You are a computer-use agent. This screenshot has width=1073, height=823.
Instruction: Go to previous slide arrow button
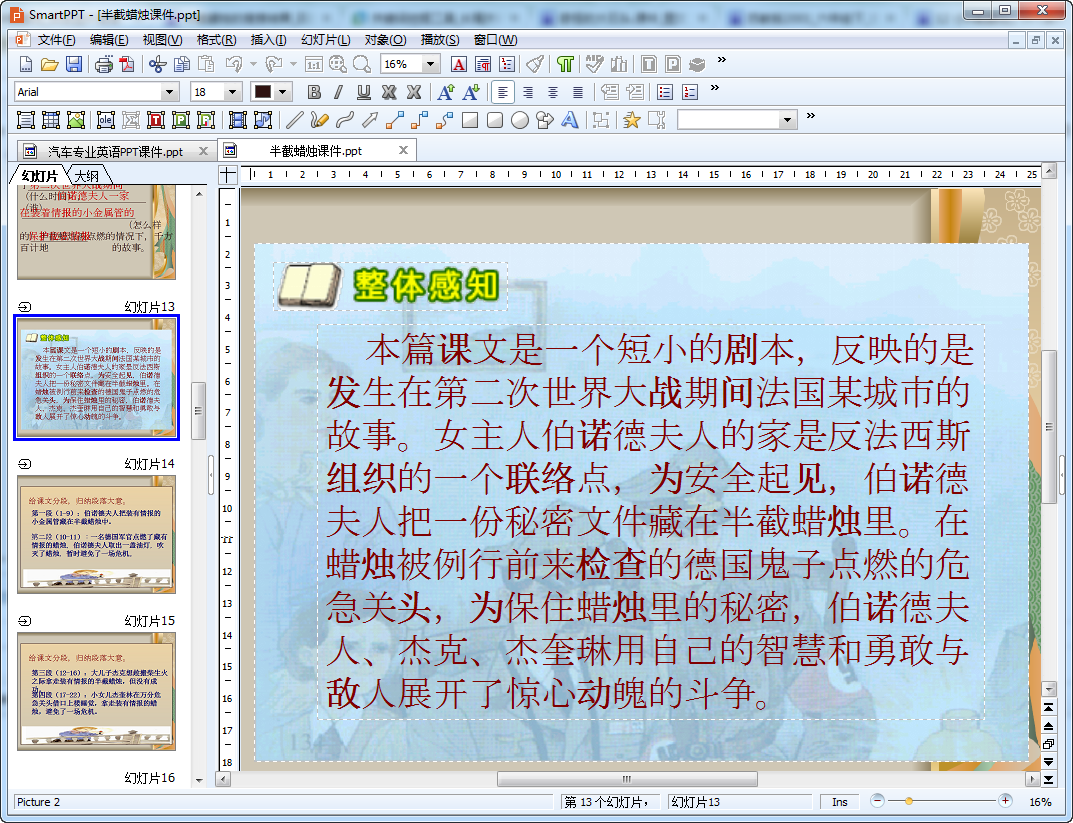[x=1048, y=725]
